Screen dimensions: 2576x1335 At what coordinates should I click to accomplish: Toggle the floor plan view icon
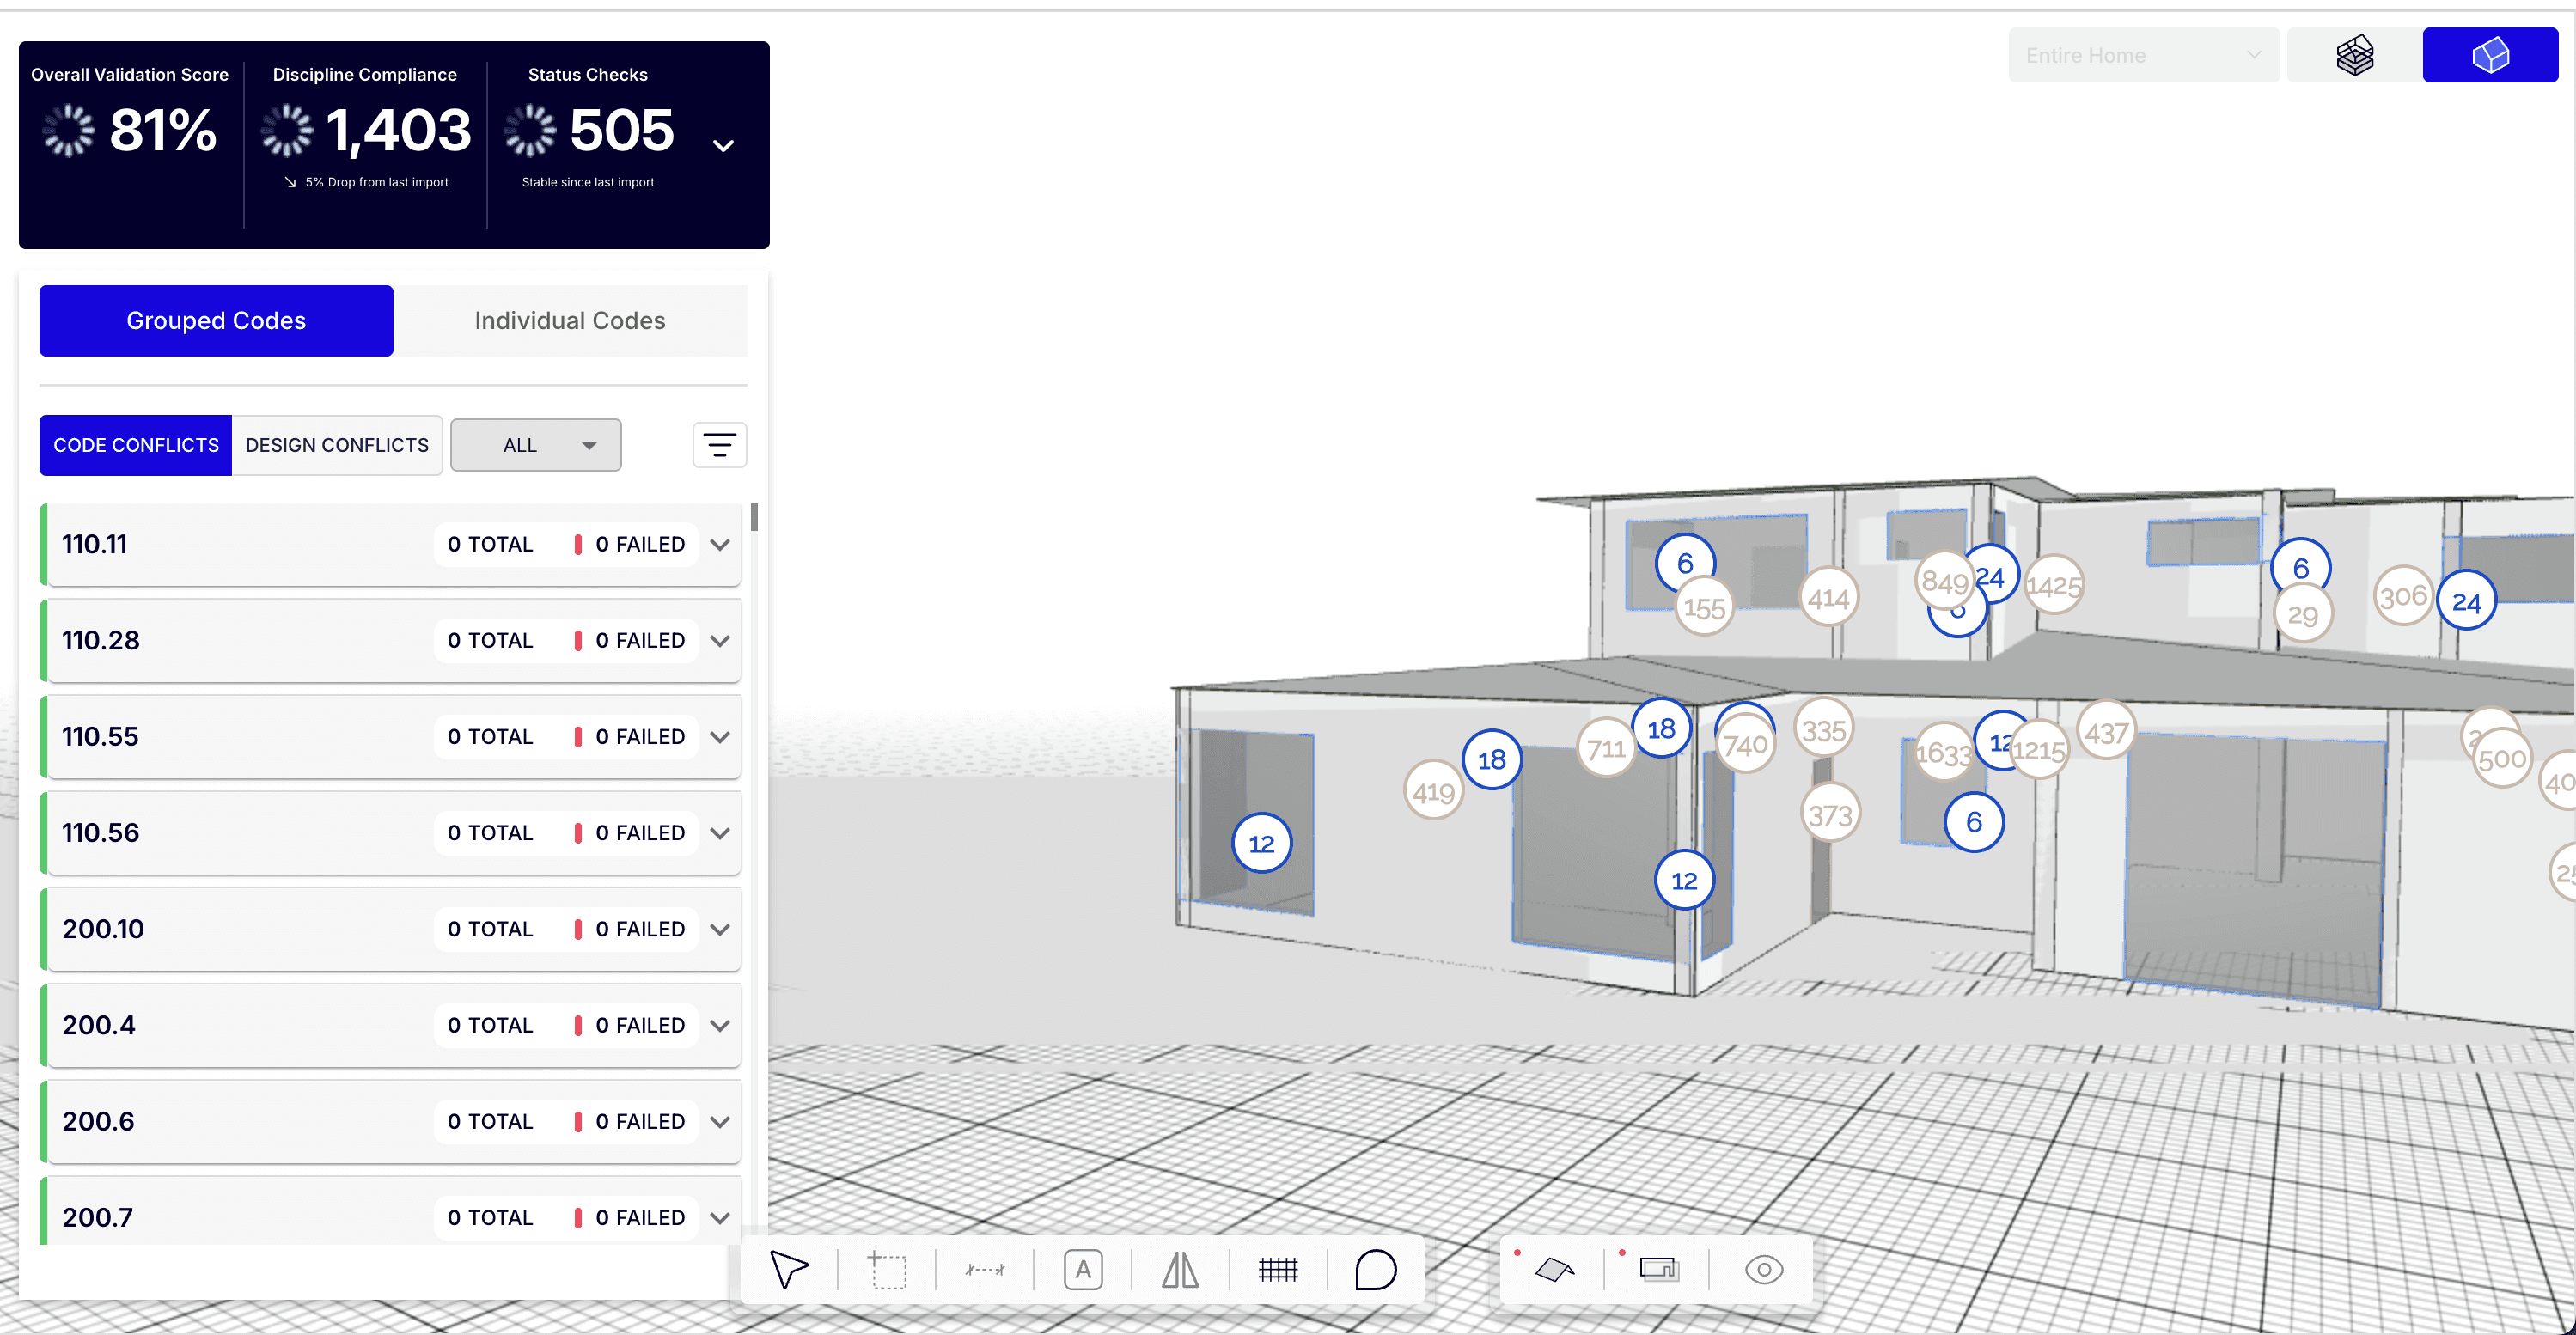click(1659, 1269)
